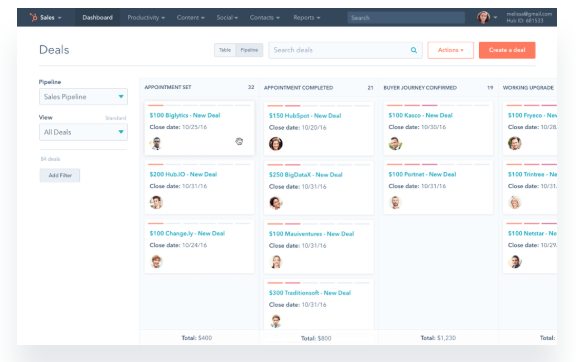Viewport: 576px width, 362px height.
Task: Expand the arrow beside the profile avatar
Action: (495, 17)
